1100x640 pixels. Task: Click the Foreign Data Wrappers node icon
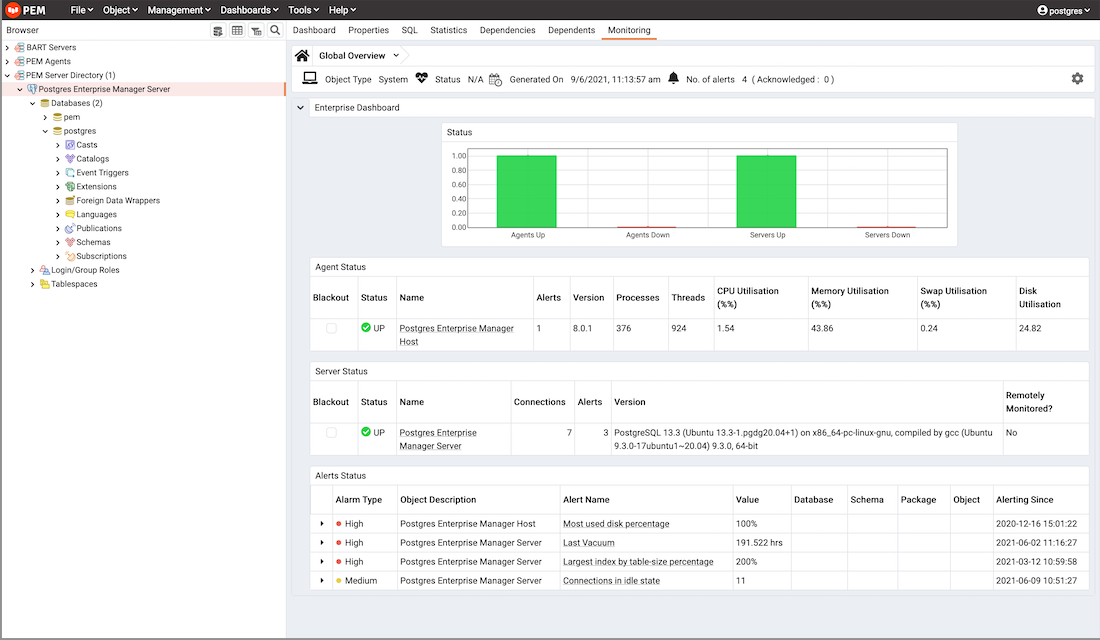[x=69, y=201]
